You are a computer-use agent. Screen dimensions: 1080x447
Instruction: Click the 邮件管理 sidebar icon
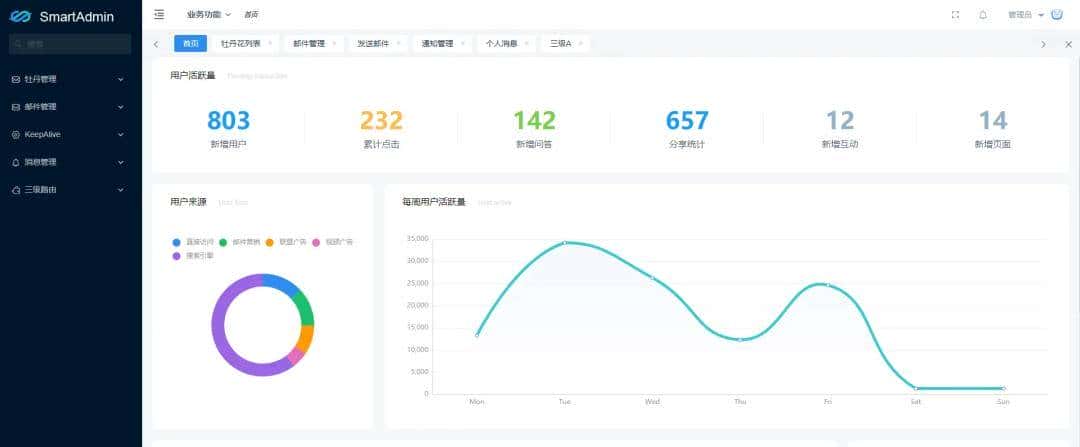(16, 107)
